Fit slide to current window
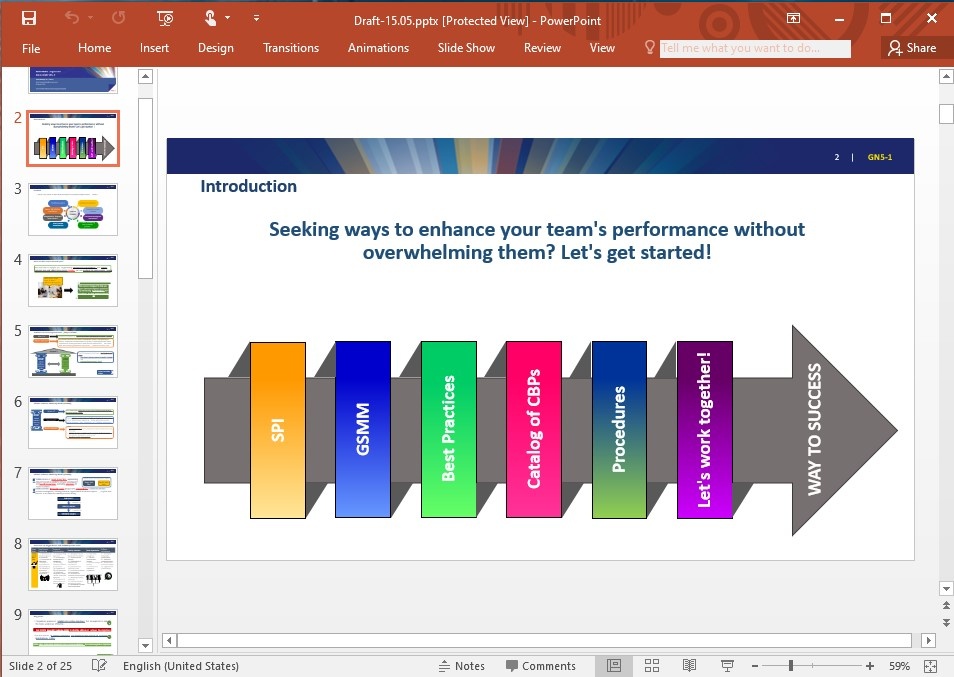The width and height of the screenshot is (954, 677). click(931, 666)
